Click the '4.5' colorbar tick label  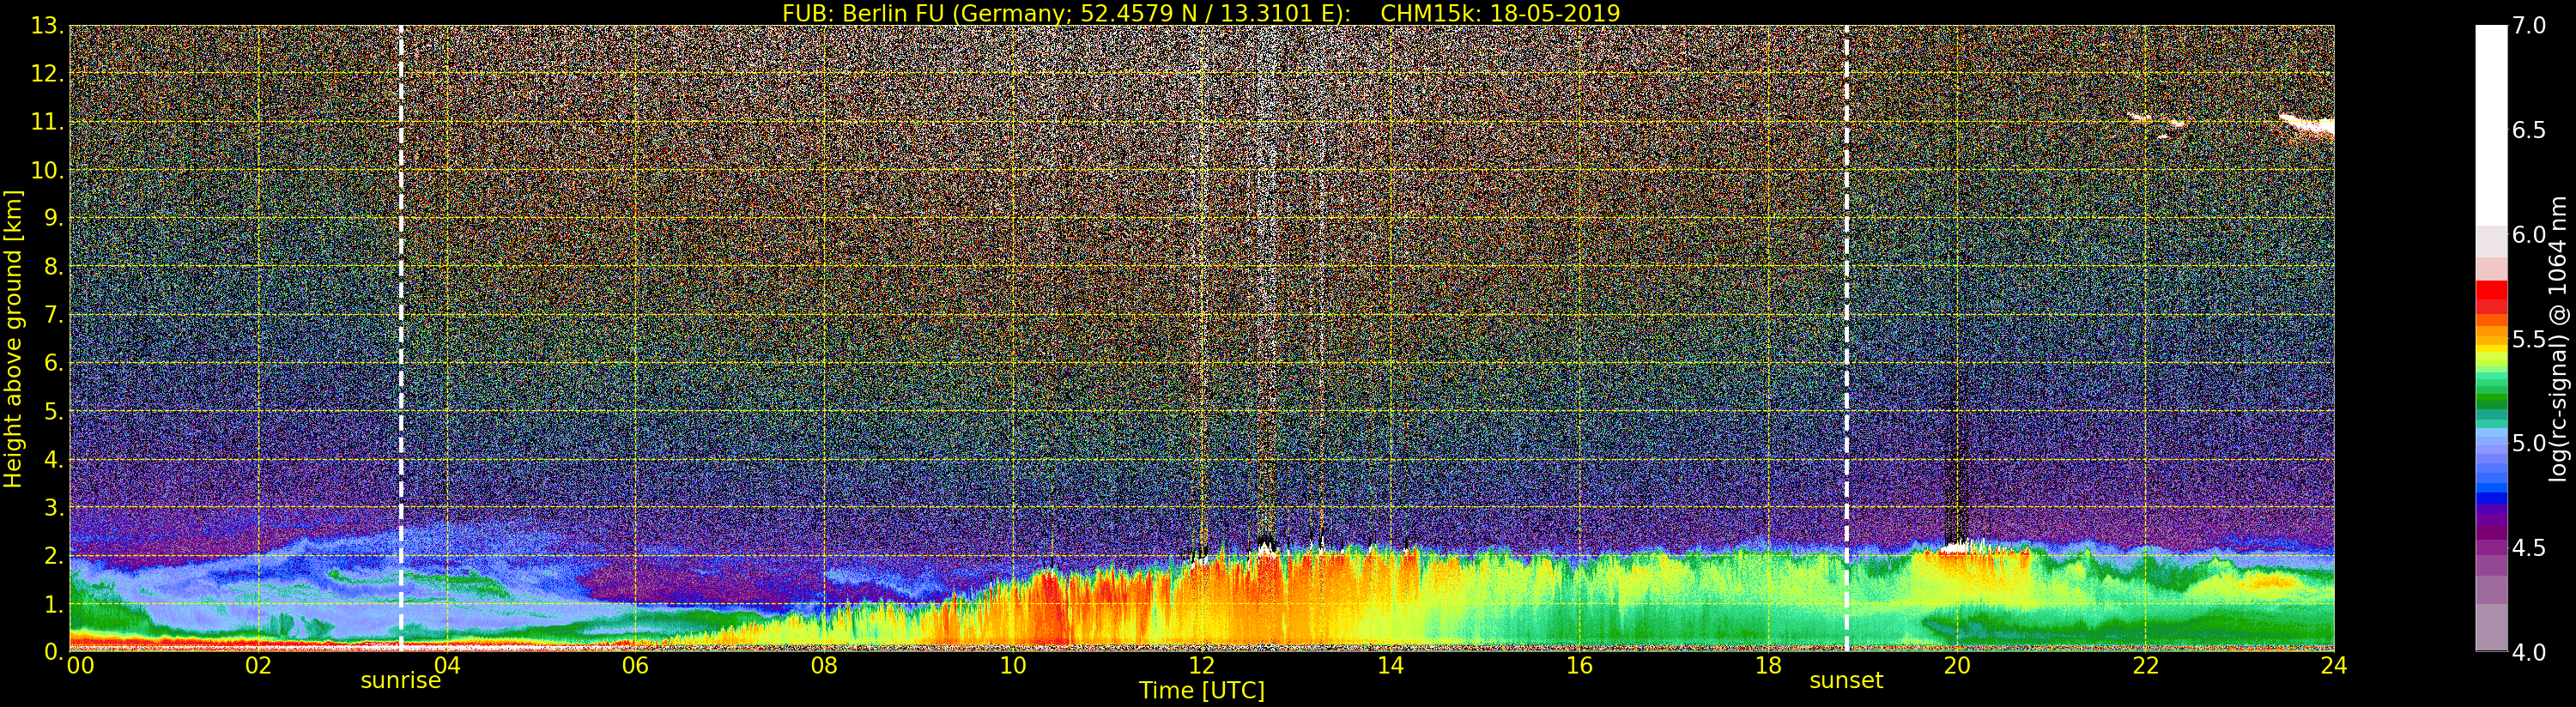click(x=2529, y=548)
